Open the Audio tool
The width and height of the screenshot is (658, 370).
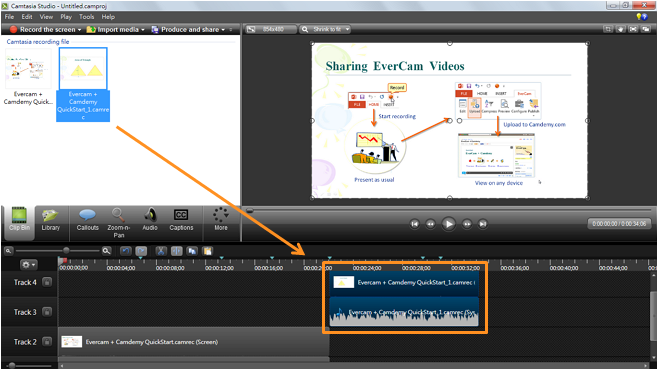150,219
